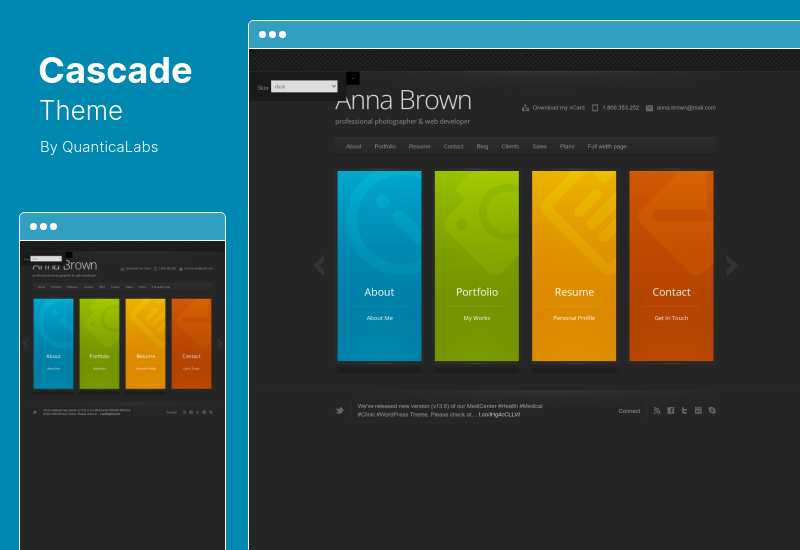Viewport: 800px width, 550px height.
Task: Click the envelope email icon in large preview header
Action: 649,108
